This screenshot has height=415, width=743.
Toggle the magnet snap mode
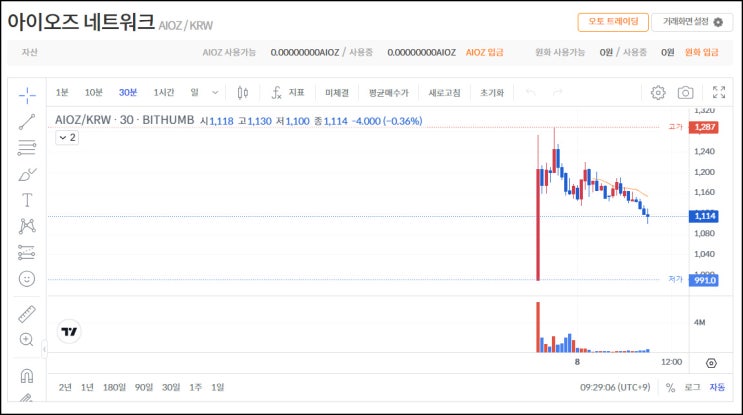point(27,376)
